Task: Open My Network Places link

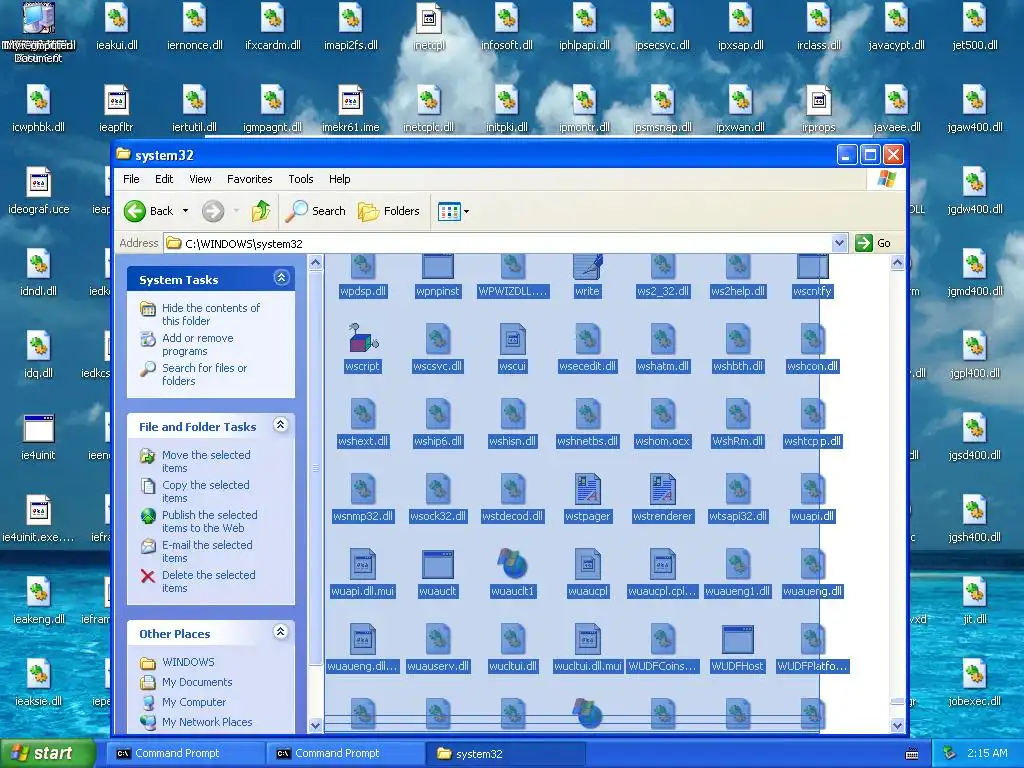Action: click(206, 722)
